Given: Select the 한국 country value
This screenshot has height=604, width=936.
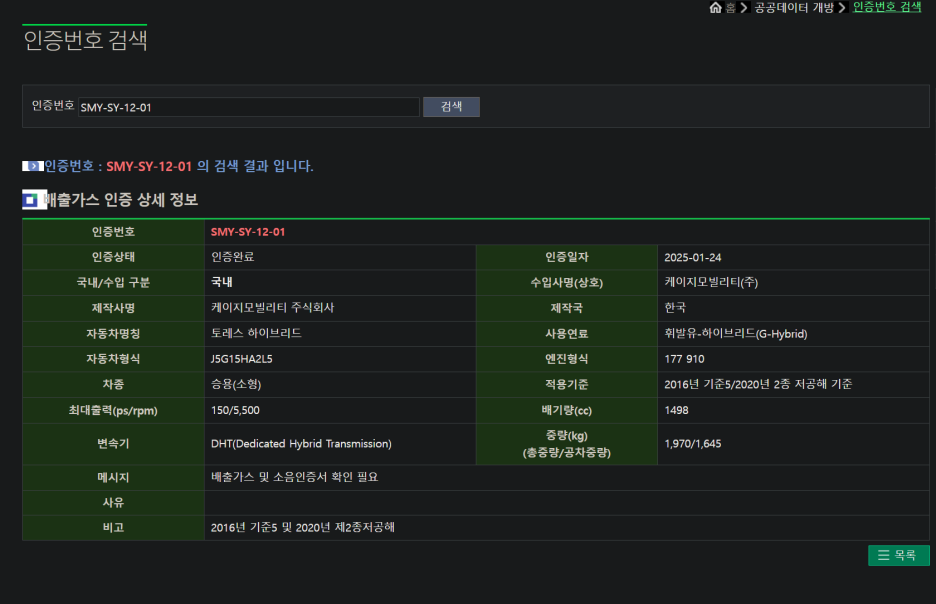Looking at the screenshot, I should coord(675,308).
